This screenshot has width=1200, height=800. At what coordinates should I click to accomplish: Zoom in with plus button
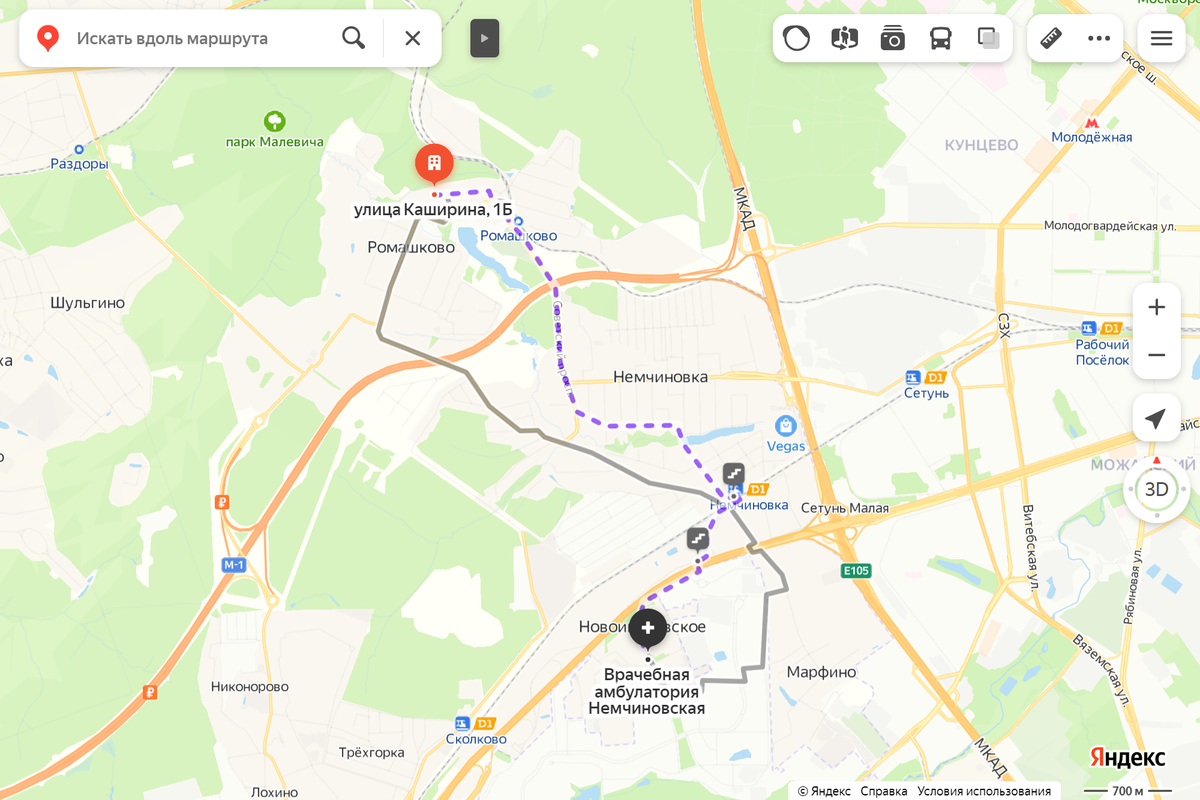(x=1157, y=307)
